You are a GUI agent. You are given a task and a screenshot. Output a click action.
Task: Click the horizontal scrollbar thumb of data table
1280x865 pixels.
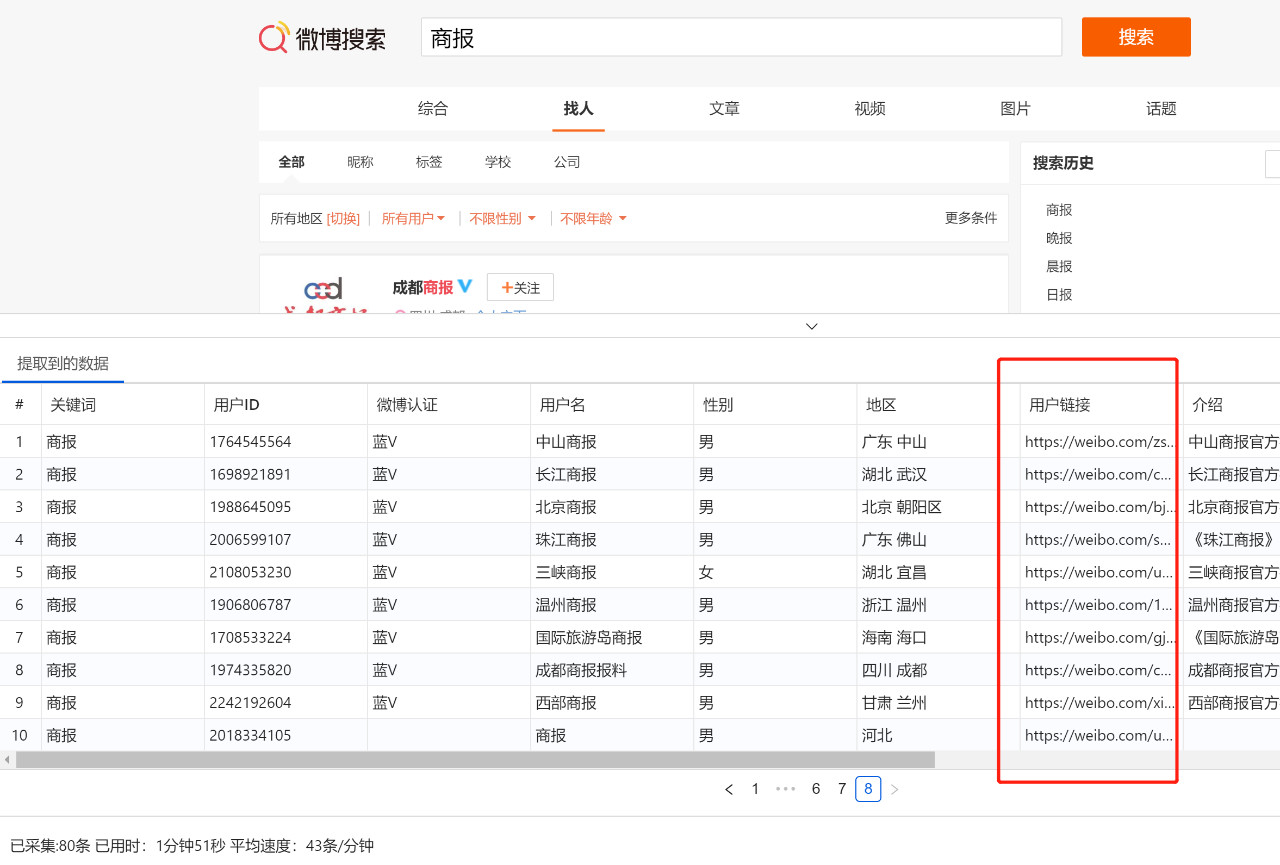tap(475, 760)
